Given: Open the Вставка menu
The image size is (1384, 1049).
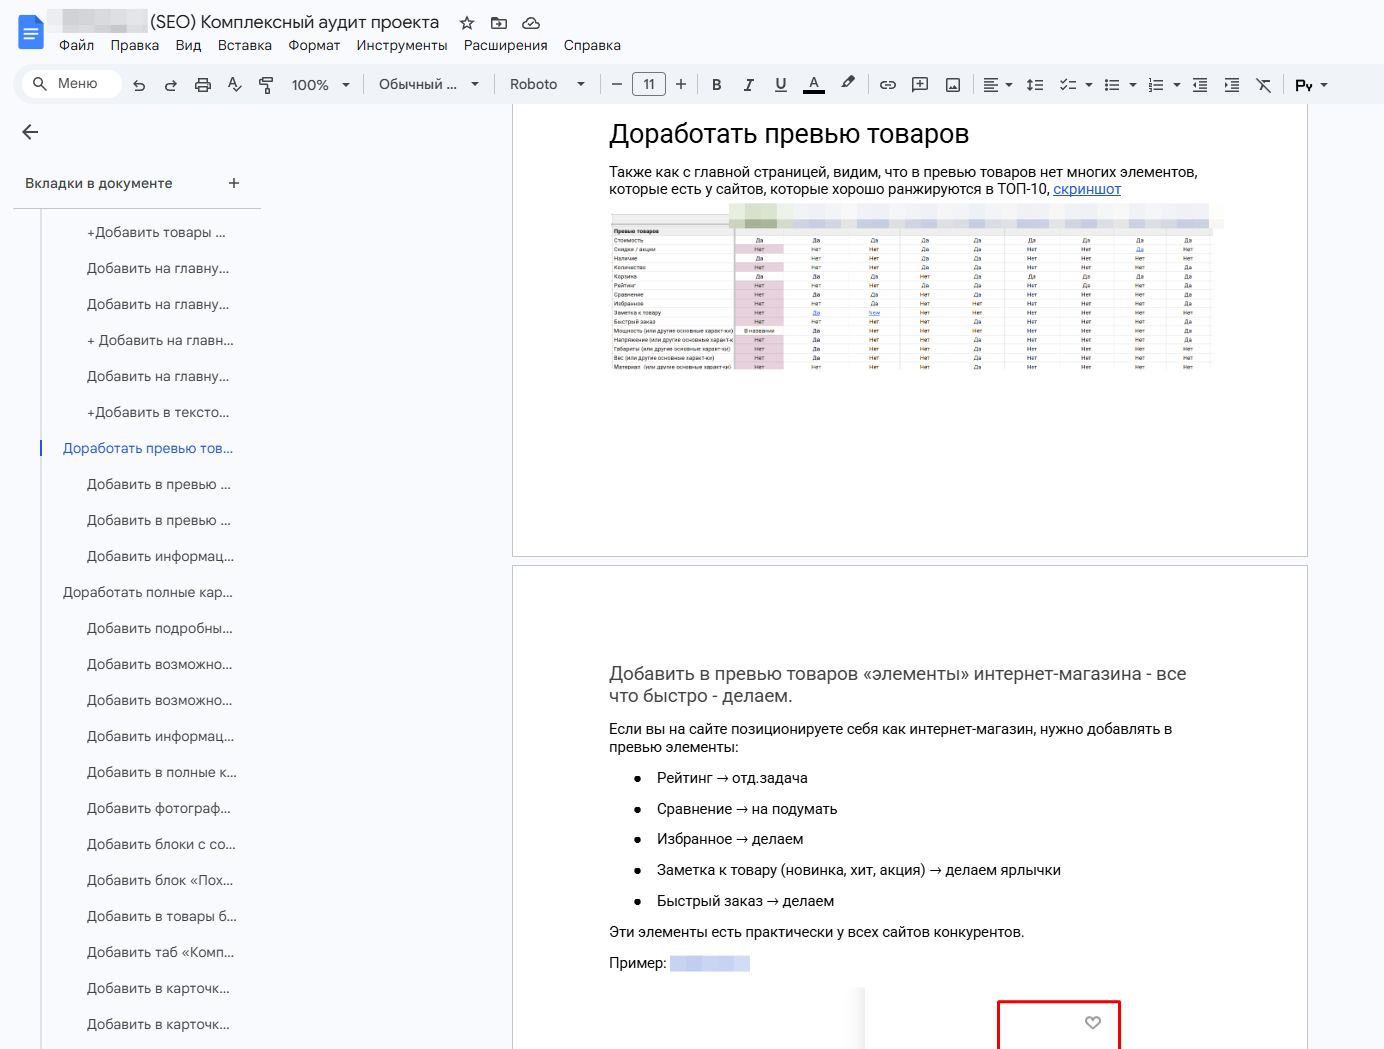Looking at the screenshot, I should pos(244,45).
